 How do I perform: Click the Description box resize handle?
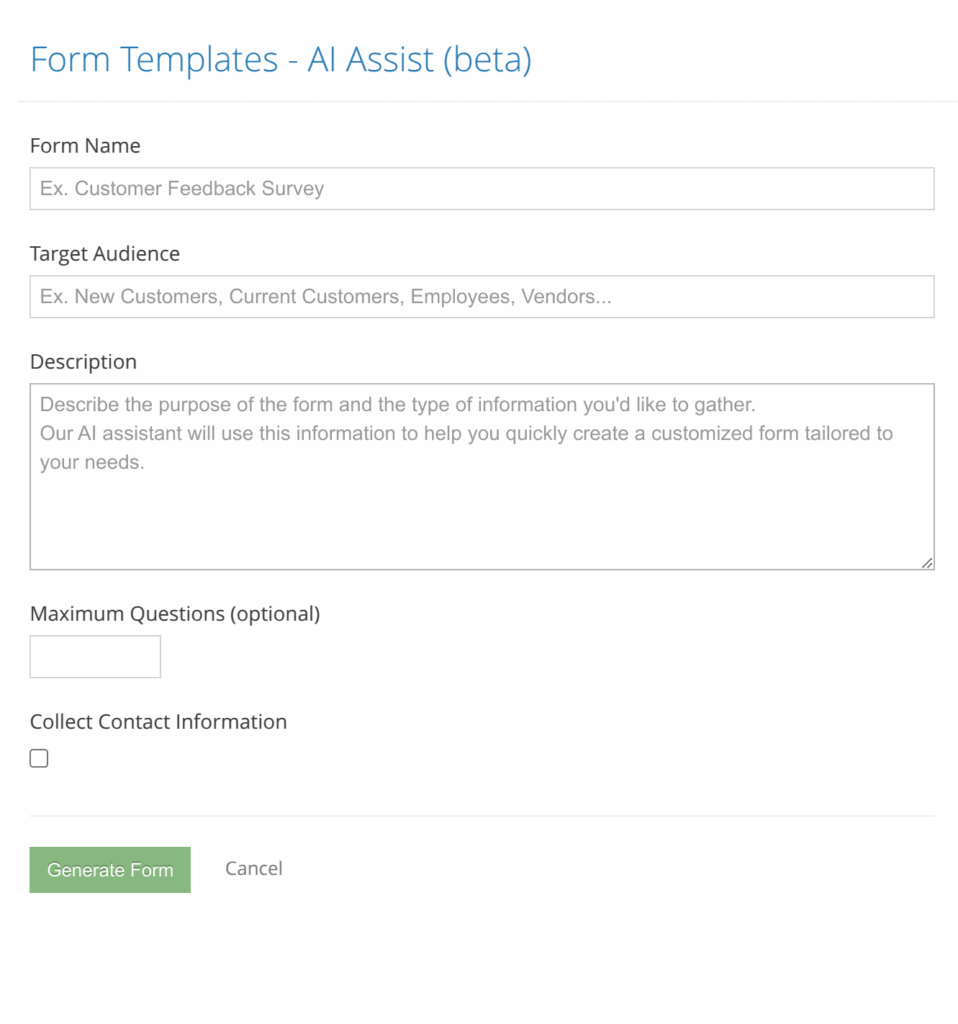[927, 563]
